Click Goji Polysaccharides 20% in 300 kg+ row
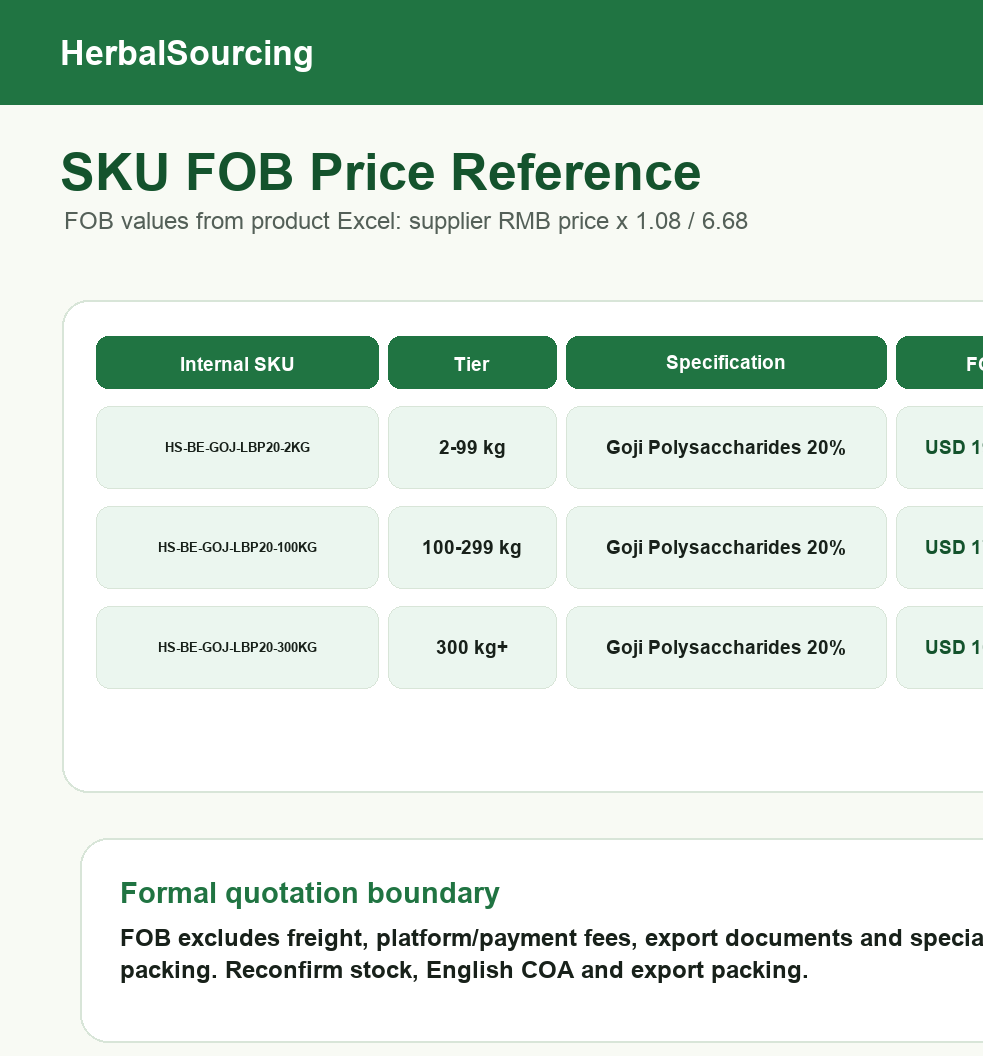This screenshot has width=983, height=1056. pos(726,647)
